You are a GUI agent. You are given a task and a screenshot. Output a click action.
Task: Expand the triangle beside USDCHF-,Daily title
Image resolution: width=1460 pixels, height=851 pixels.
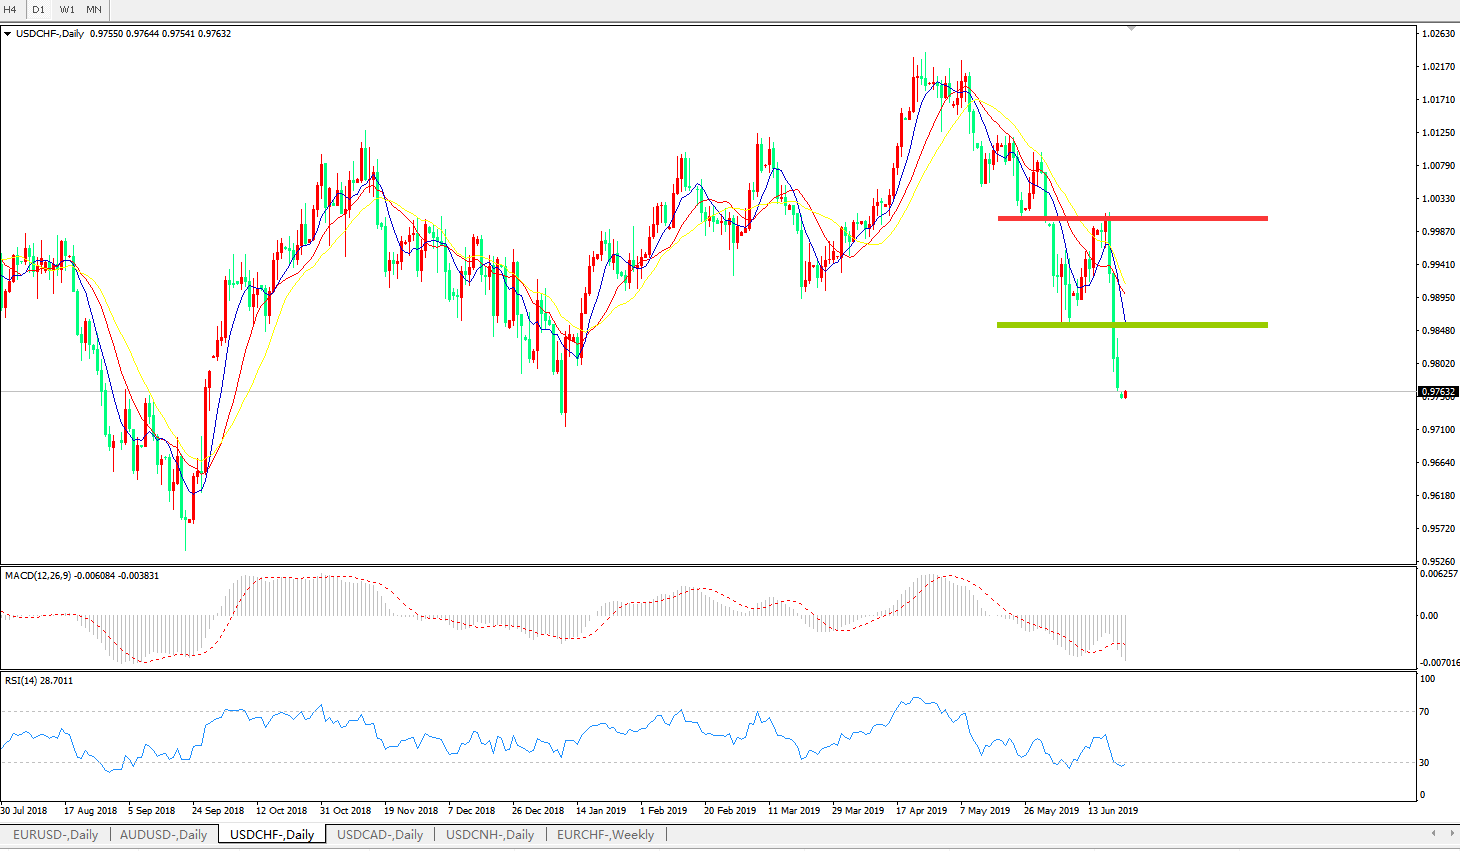click(x=8, y=34)
